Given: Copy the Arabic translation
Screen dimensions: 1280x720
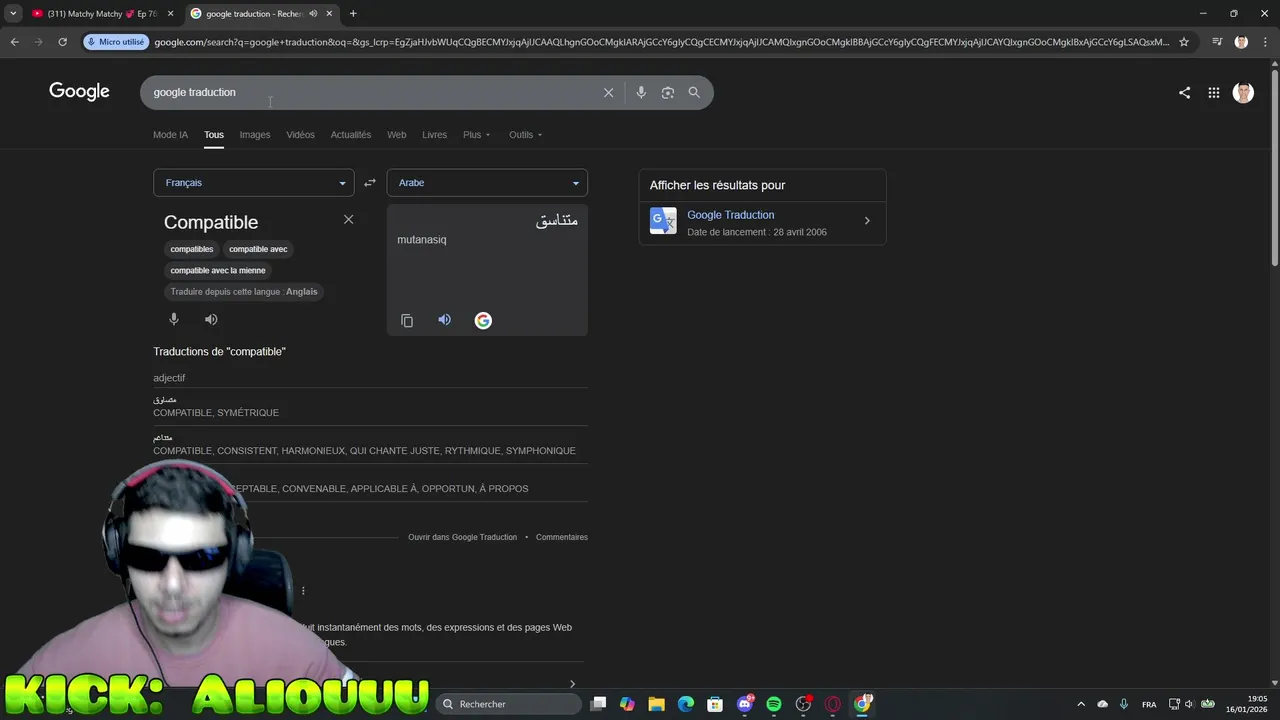Looking at the screenshot, I should click(x=407, y=320).
